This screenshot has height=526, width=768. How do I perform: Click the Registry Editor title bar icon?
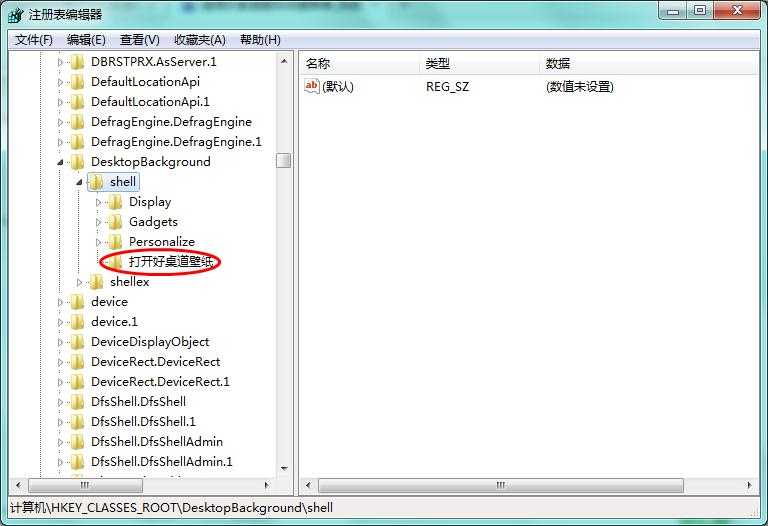click(16, 15)
